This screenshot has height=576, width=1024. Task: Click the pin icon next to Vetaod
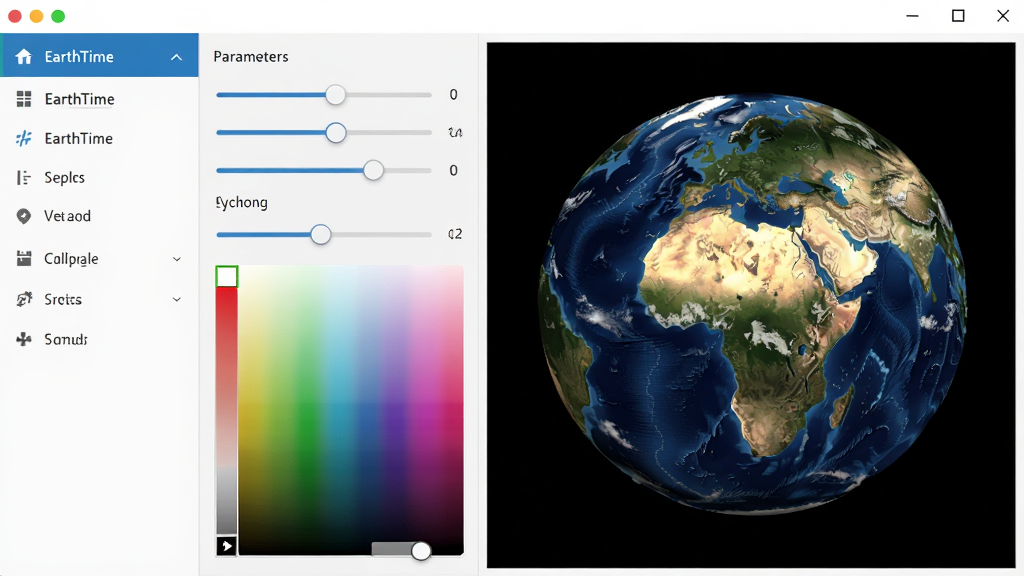pos(24,216)
